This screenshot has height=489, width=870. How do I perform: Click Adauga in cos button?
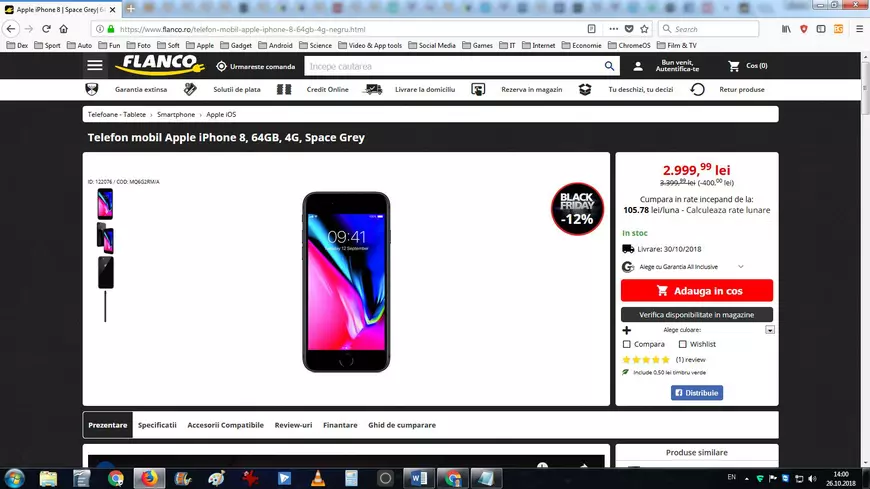point(697,290)
